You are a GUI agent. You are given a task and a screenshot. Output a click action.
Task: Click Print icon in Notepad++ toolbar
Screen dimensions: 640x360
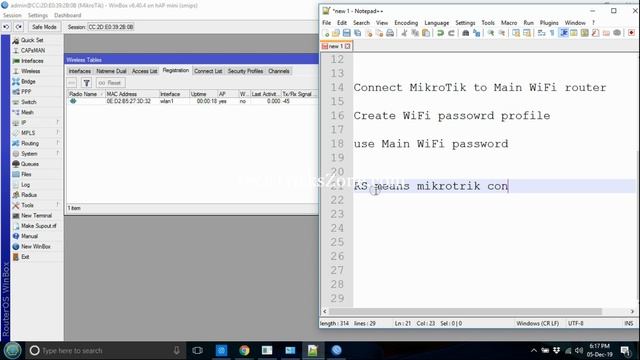click(x=390, y=33)
